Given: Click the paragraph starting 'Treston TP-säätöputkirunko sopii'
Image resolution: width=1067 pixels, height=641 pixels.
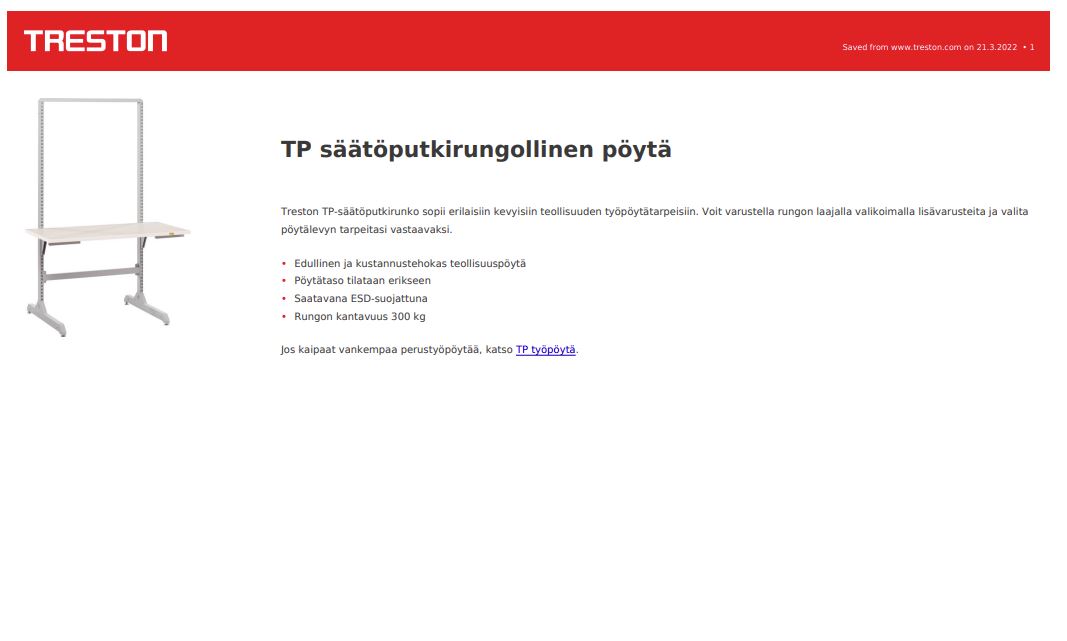Looking at the screenshot, I should pos(655,220).
